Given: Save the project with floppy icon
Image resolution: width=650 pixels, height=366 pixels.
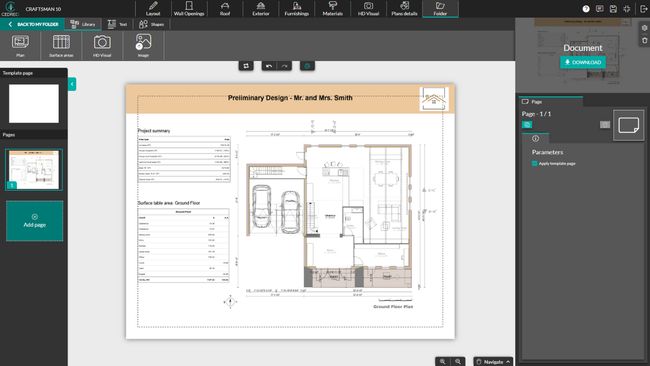Looking at the screenshot, I should click(613, 9).
